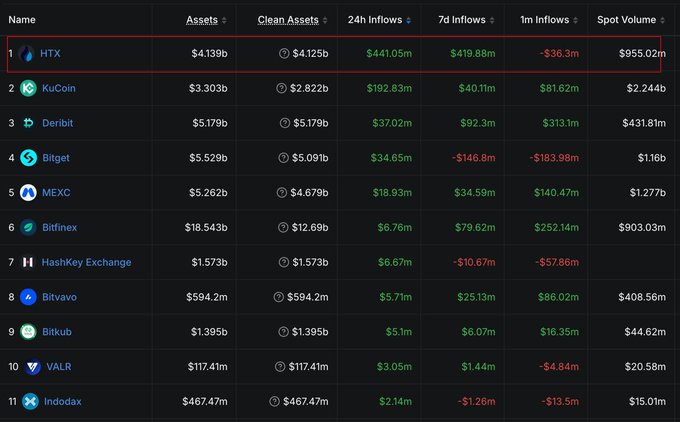Click the MEXC logo icon
680x422 pixels.
coord(28,193)
